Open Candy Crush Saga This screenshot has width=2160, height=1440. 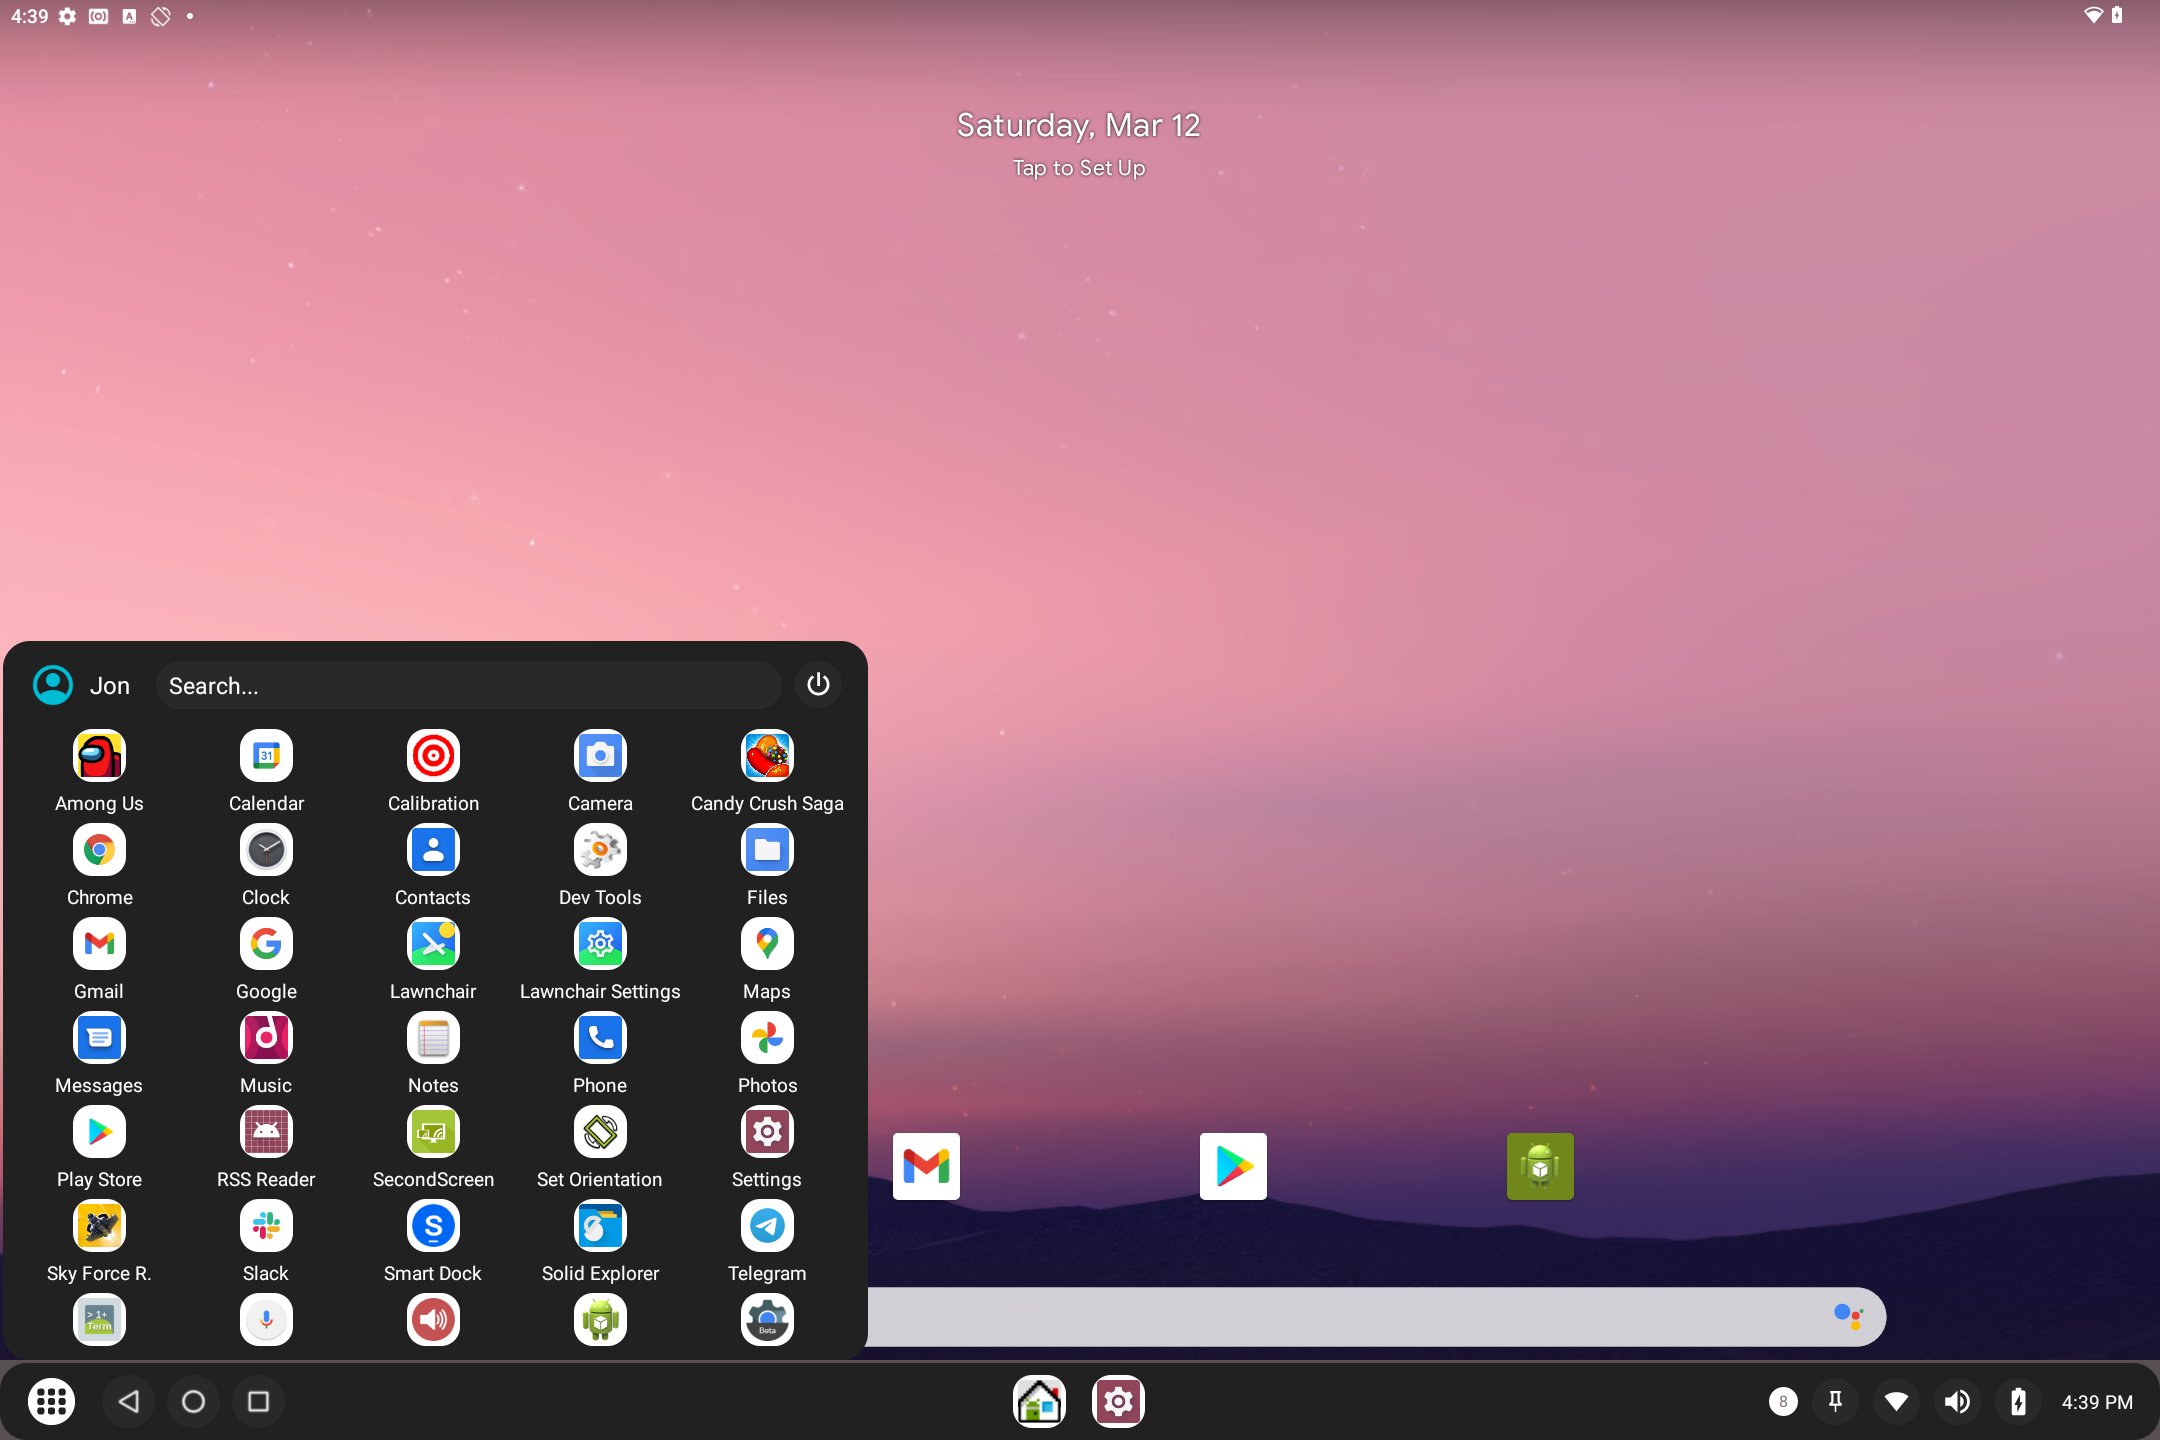(766, 756)
